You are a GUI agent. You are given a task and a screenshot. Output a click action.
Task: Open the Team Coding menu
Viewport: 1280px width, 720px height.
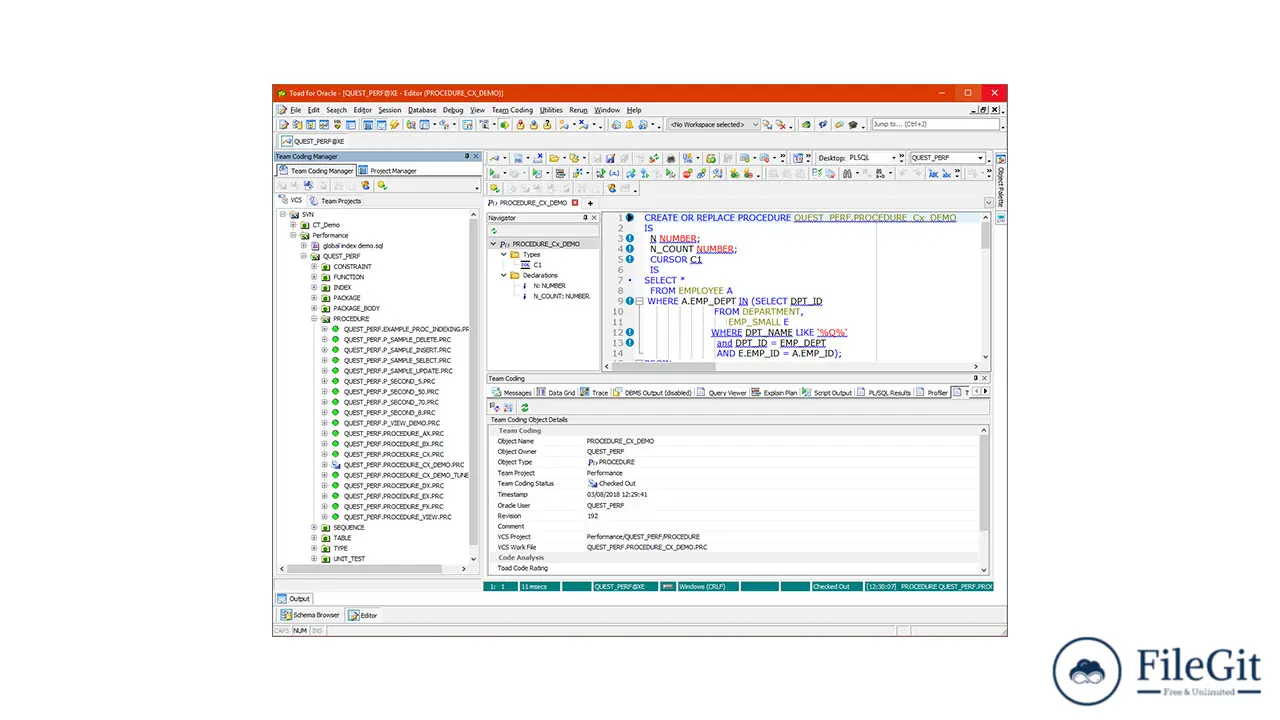(512, 110)
